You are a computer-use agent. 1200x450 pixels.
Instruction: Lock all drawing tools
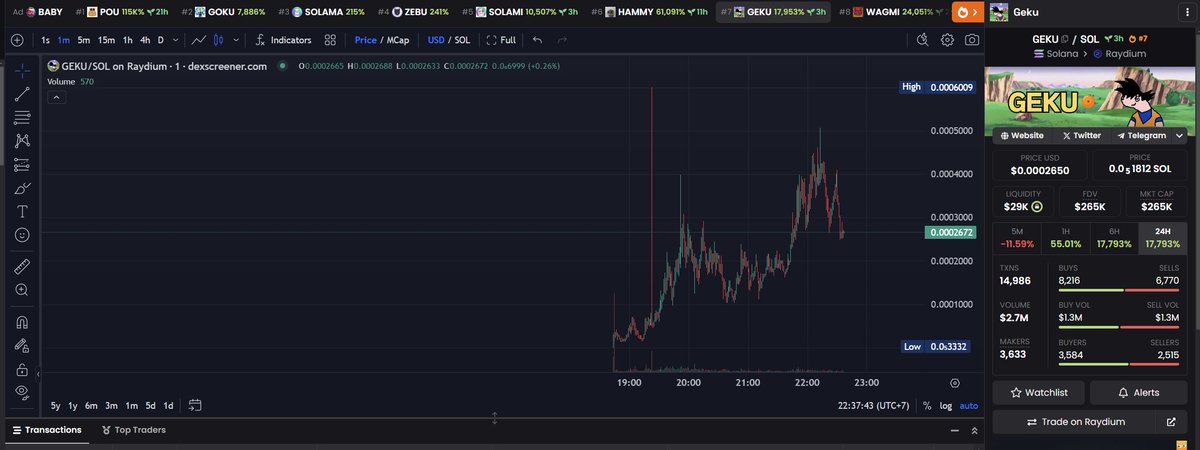(22, 369)
